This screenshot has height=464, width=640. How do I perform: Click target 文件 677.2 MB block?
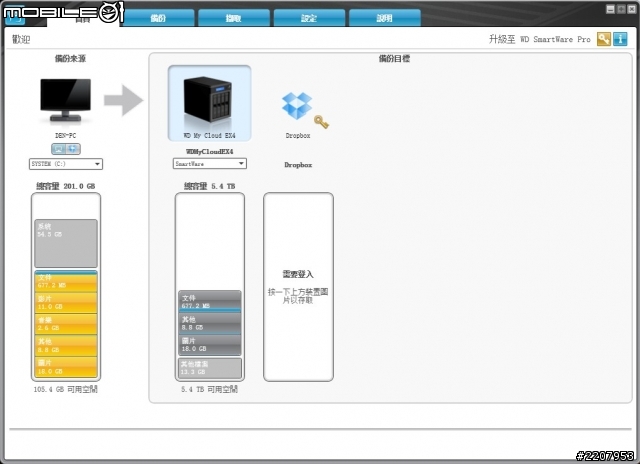tap(210, 301)
